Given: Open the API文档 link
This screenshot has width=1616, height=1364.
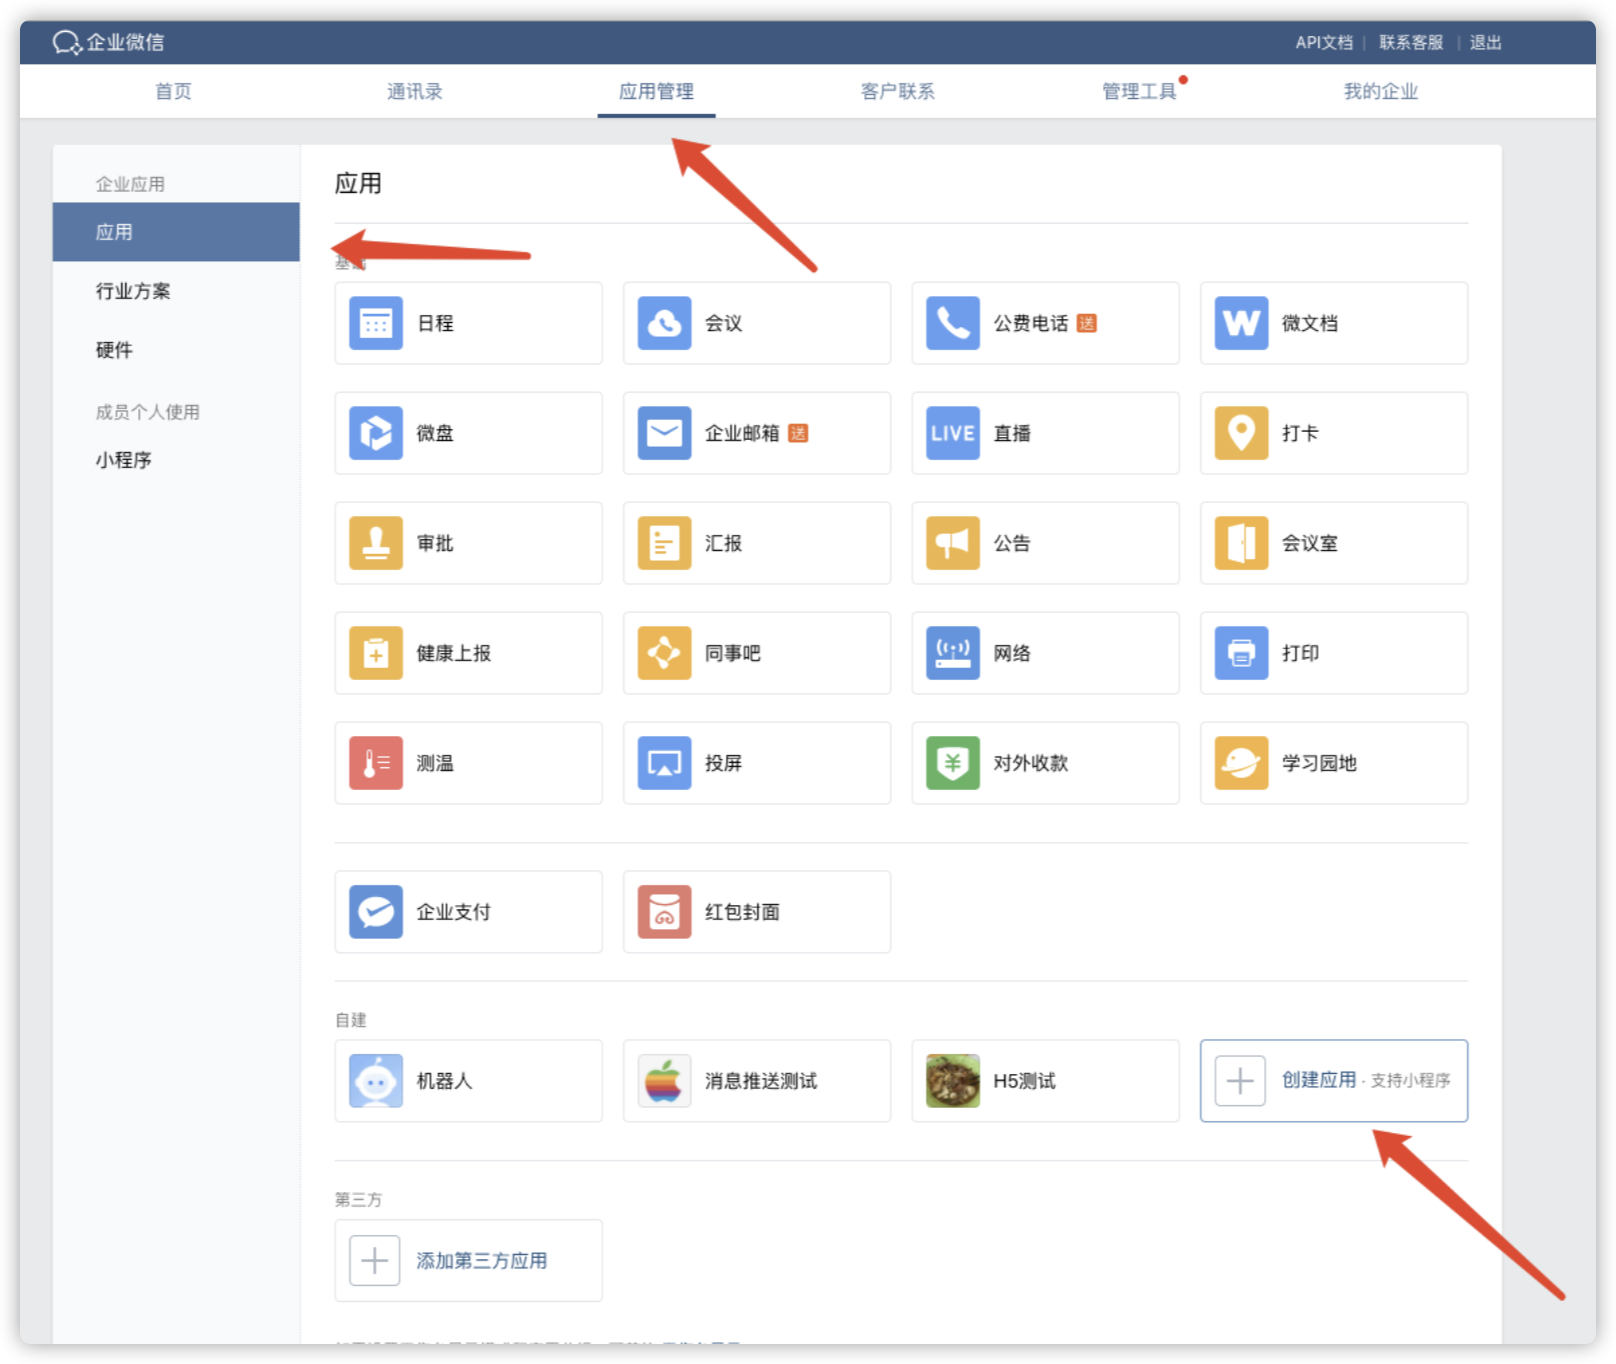Looking at the screenshot, I should click(x=1324, y=42).
